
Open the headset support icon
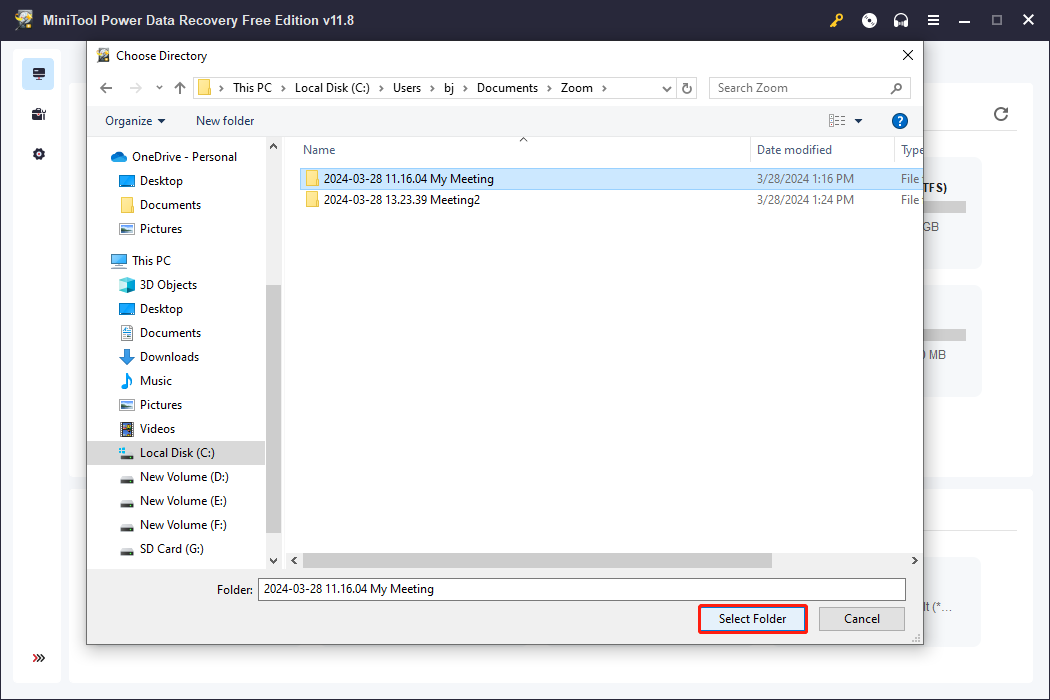(x=901, y=20)
